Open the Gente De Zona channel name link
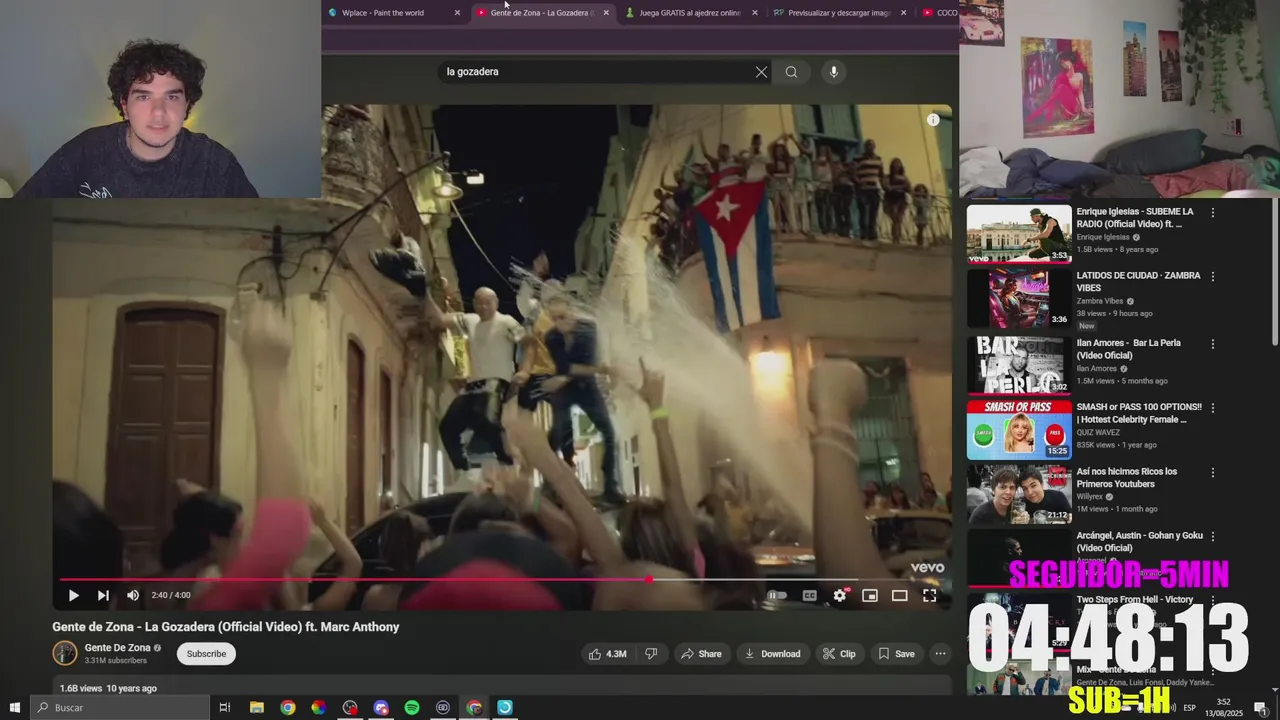Viewport: 1280px width, 720px height. [x=117, y=648]
